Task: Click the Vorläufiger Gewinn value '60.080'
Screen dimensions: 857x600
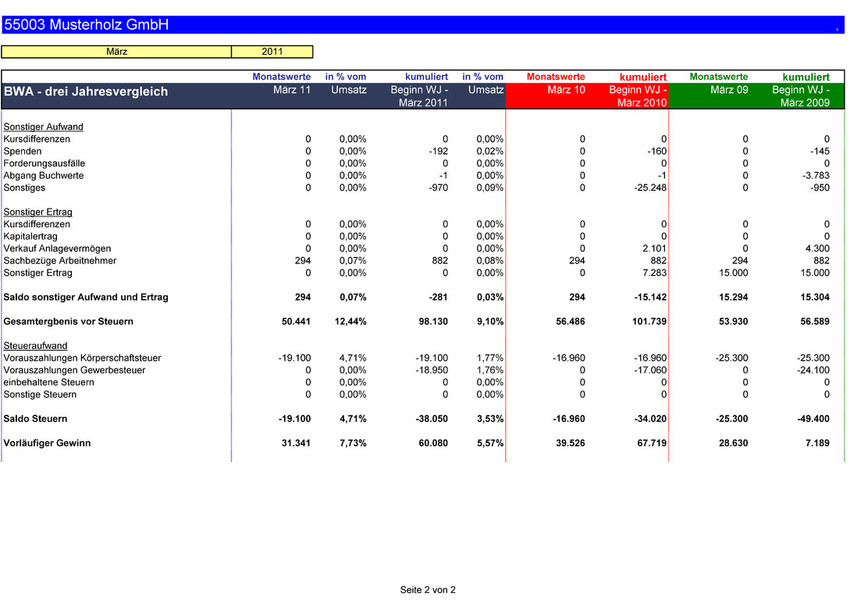Action: point(433,443)
